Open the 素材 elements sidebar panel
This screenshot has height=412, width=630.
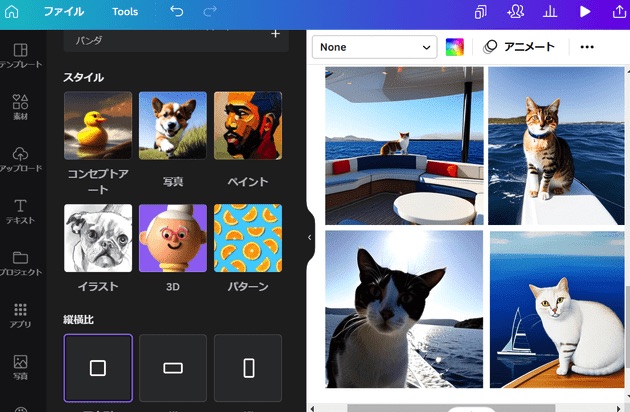pos(20,107)
